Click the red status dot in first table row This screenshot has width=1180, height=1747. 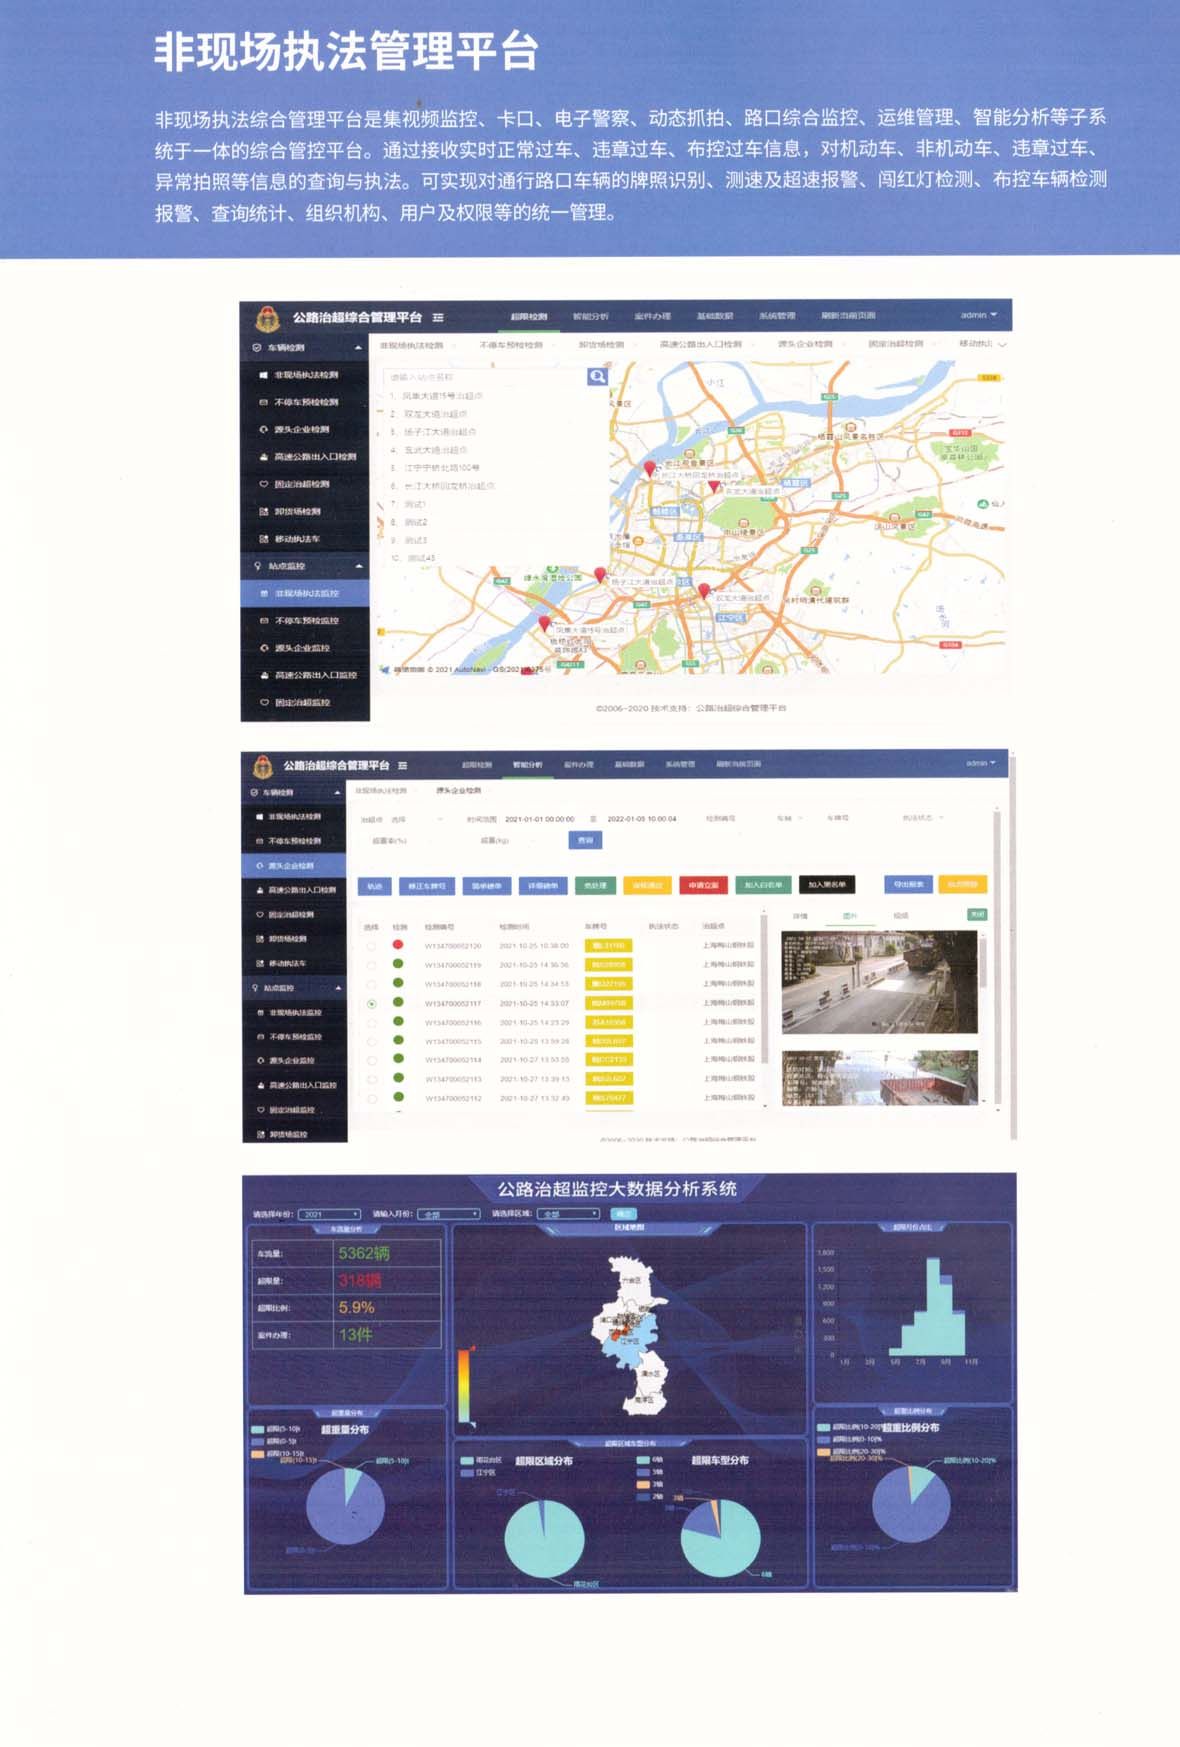click(x=398, y=945)
